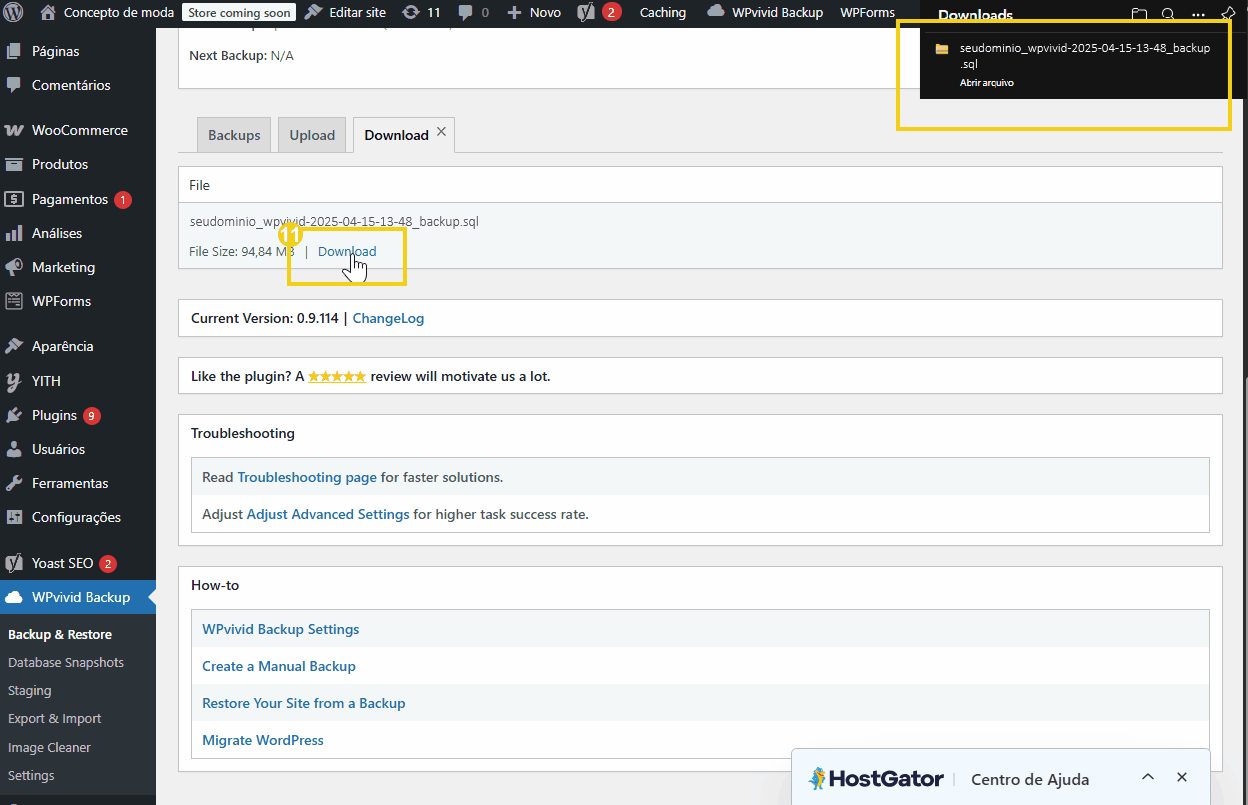
Task: Click Download link for backup file
Action: point(347,251)
